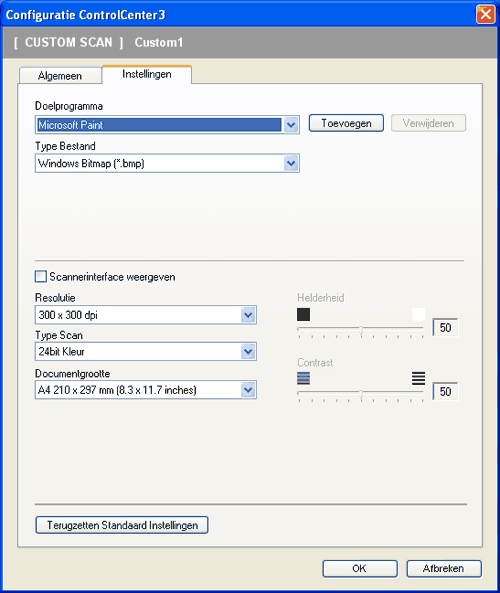Image resolution: width=500 pixels, height=593 pixels.
Task: Click the Afbreken button
Action: 444,568
